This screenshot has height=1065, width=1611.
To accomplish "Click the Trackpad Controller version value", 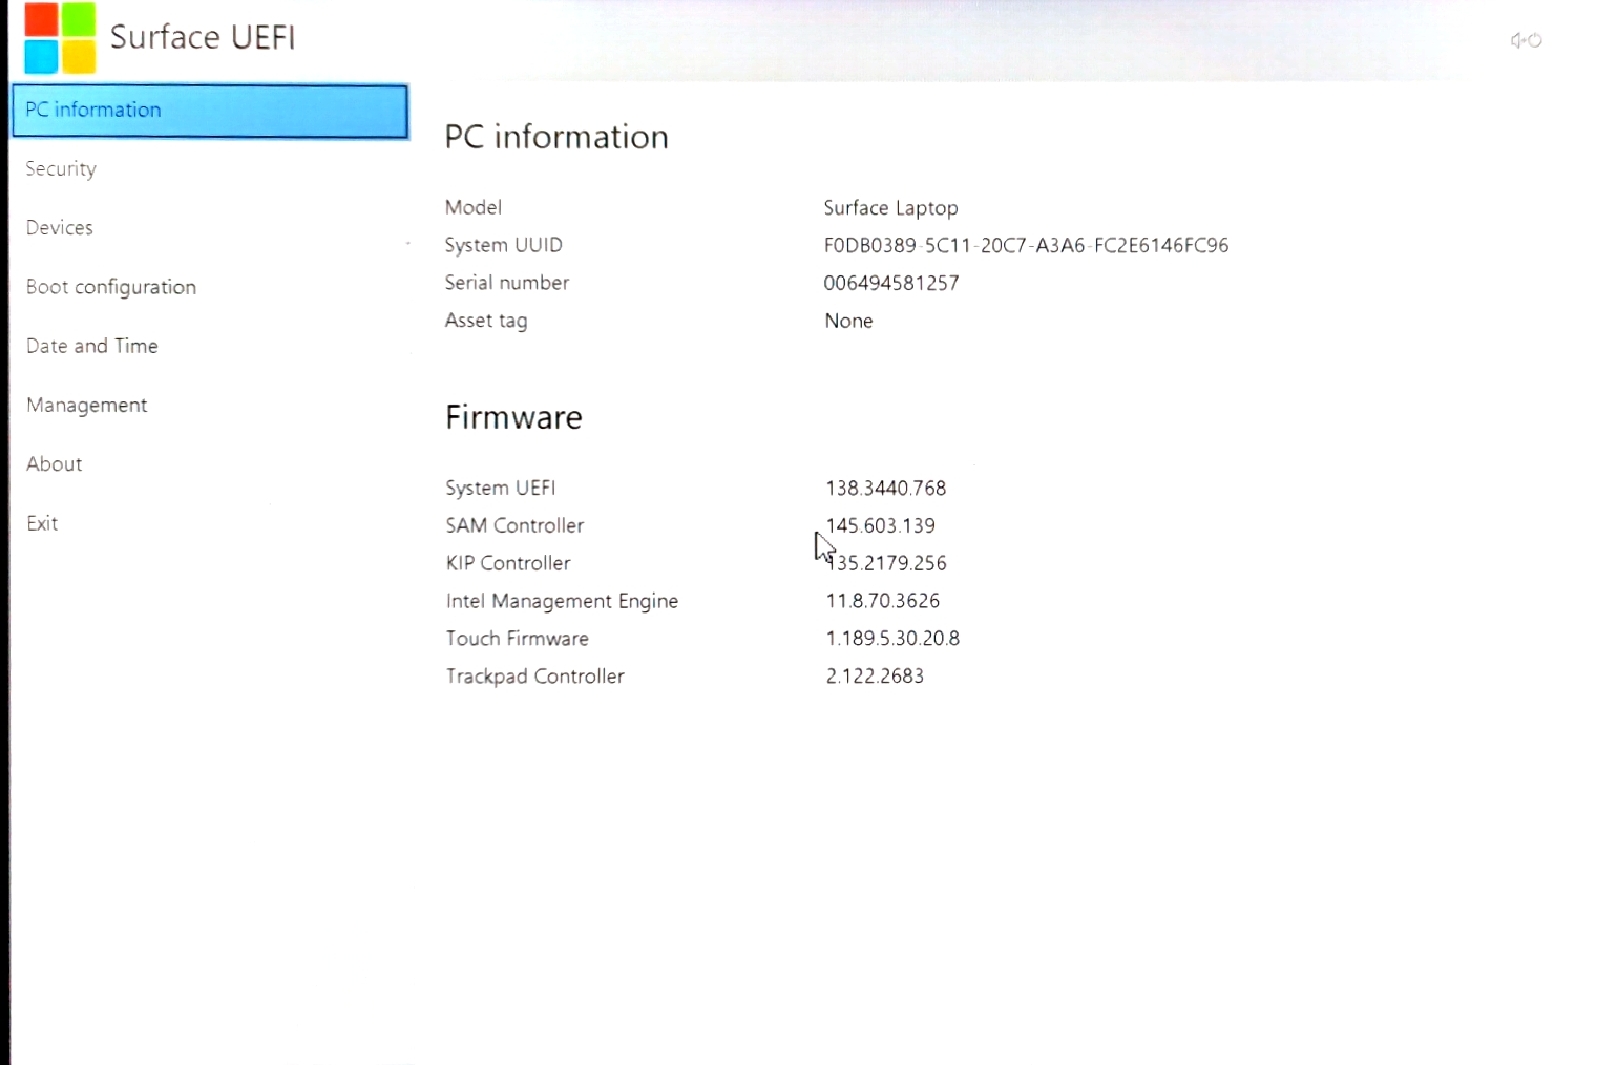I will pyautogui.click(x=874, y=676).
